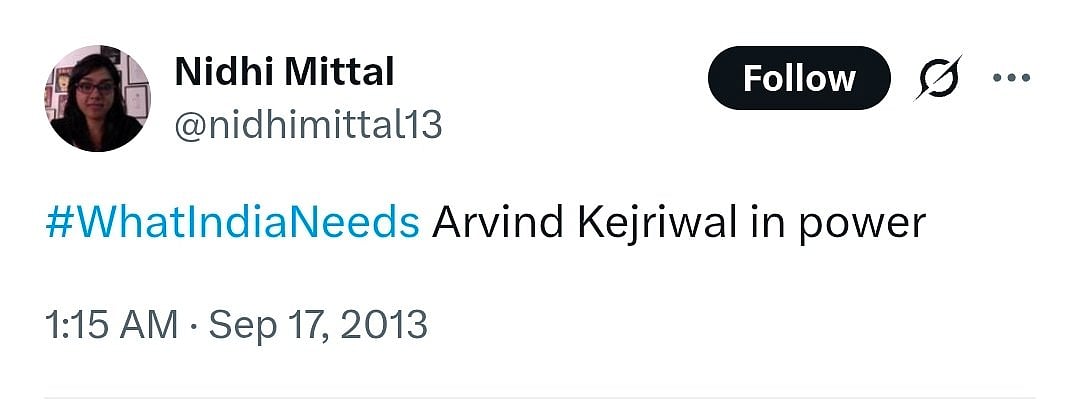The width and height of the screenshot is (1080, 400).
Task: Click Nidhi Mittal's profile picture
Action: (97, 98)
